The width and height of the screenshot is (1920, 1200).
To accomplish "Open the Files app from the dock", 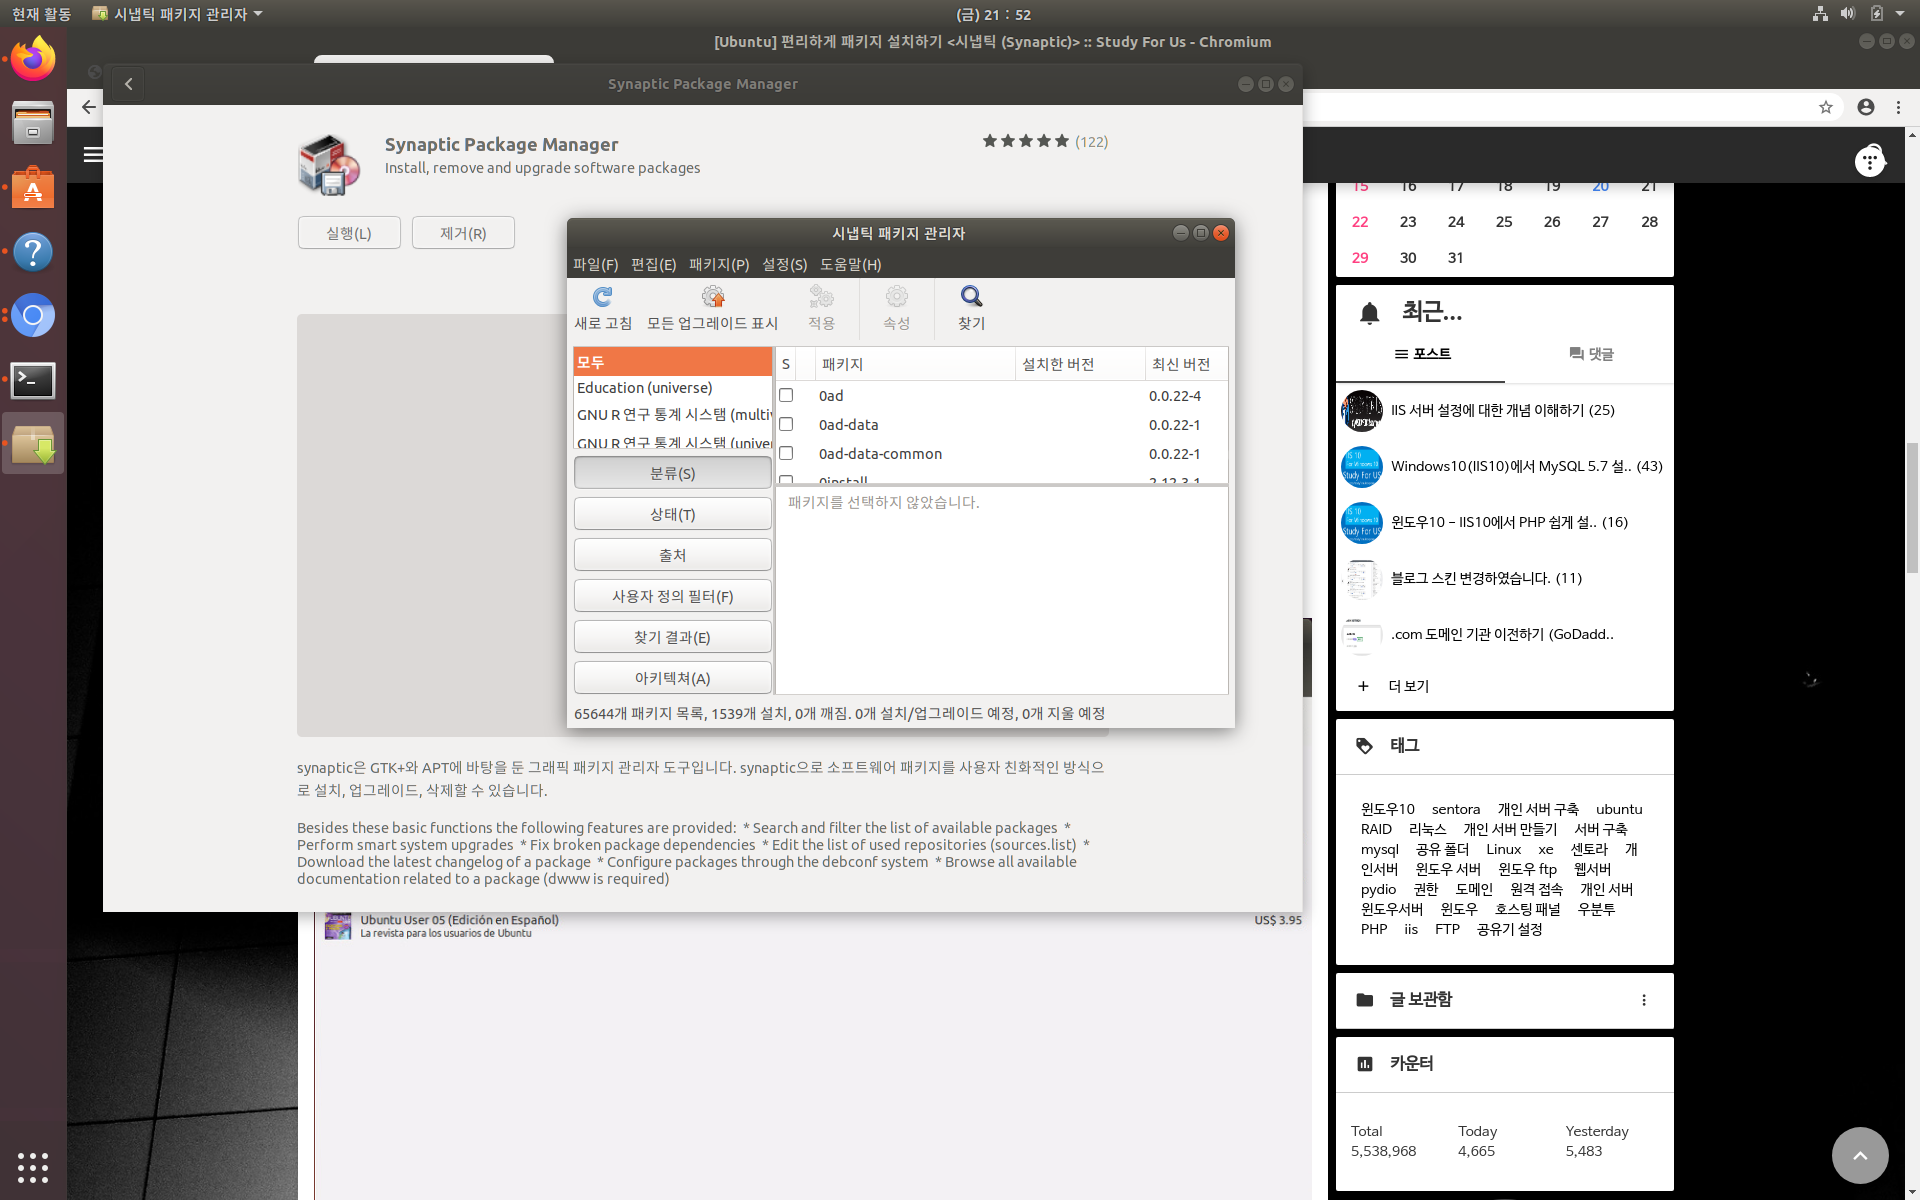I will pyautogui.click(x=33, y=123).
